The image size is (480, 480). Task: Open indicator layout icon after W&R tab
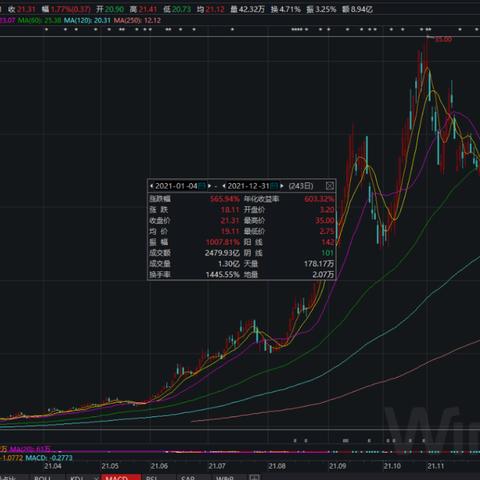254,477
